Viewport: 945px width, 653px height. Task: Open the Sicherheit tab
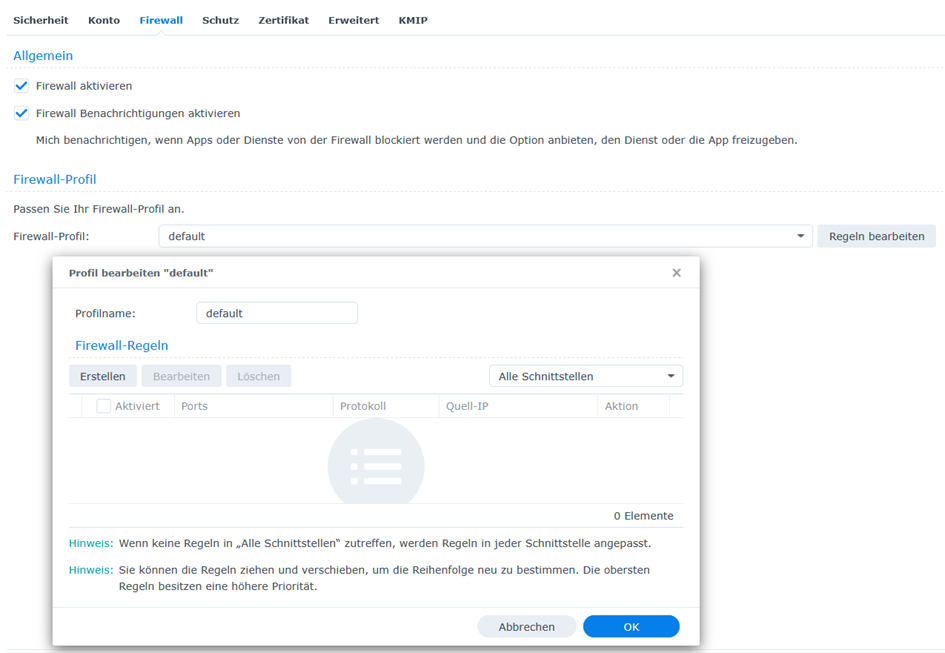[40, 20]
